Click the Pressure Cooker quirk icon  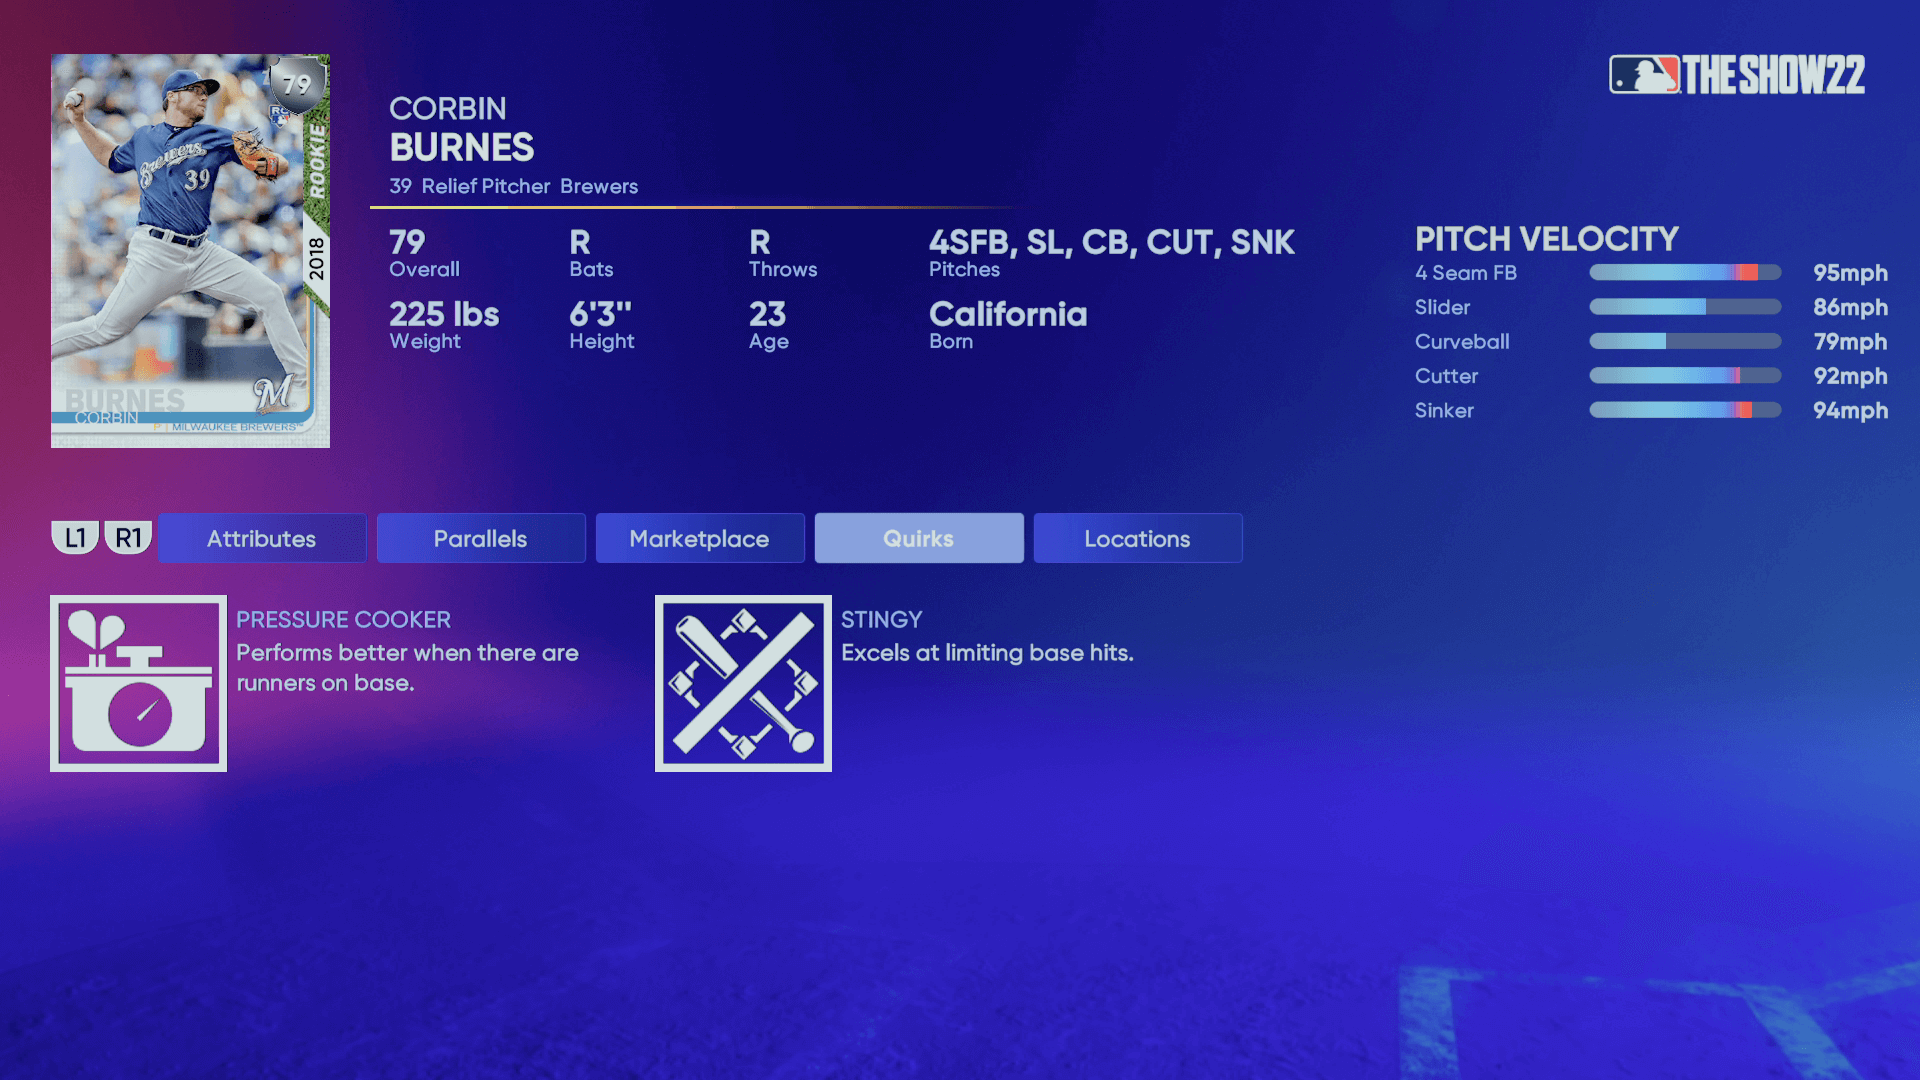(138, 683)
